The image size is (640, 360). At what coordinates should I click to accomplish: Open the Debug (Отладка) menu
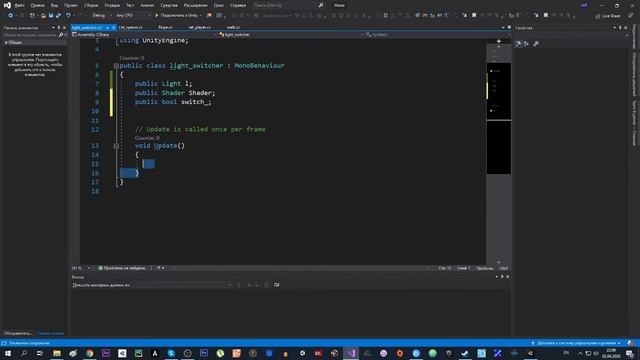(112, 5)
